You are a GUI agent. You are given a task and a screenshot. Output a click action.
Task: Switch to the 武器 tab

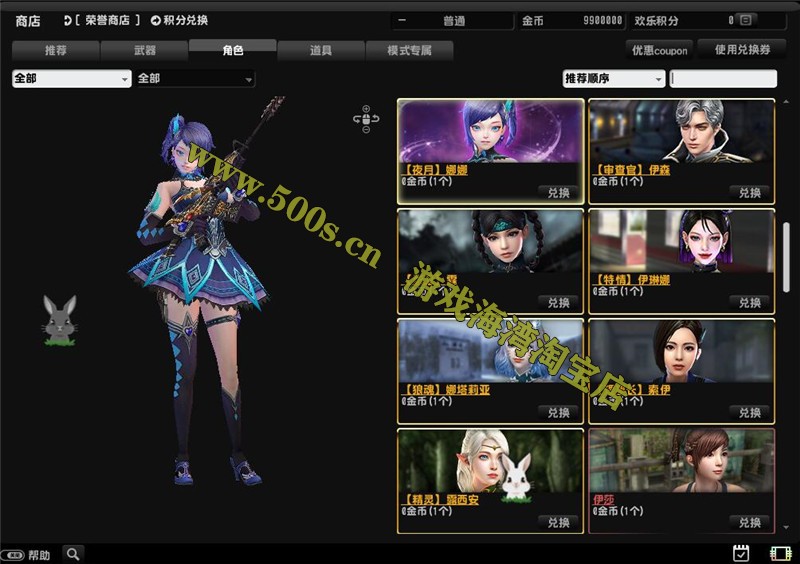144,50
